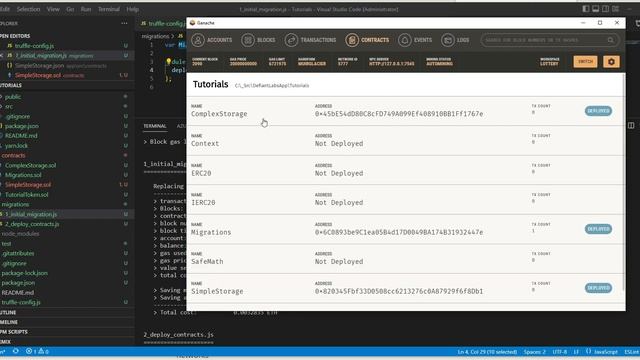Toggle primary side bar layout icon in VS Code

[x=586, y=9]
